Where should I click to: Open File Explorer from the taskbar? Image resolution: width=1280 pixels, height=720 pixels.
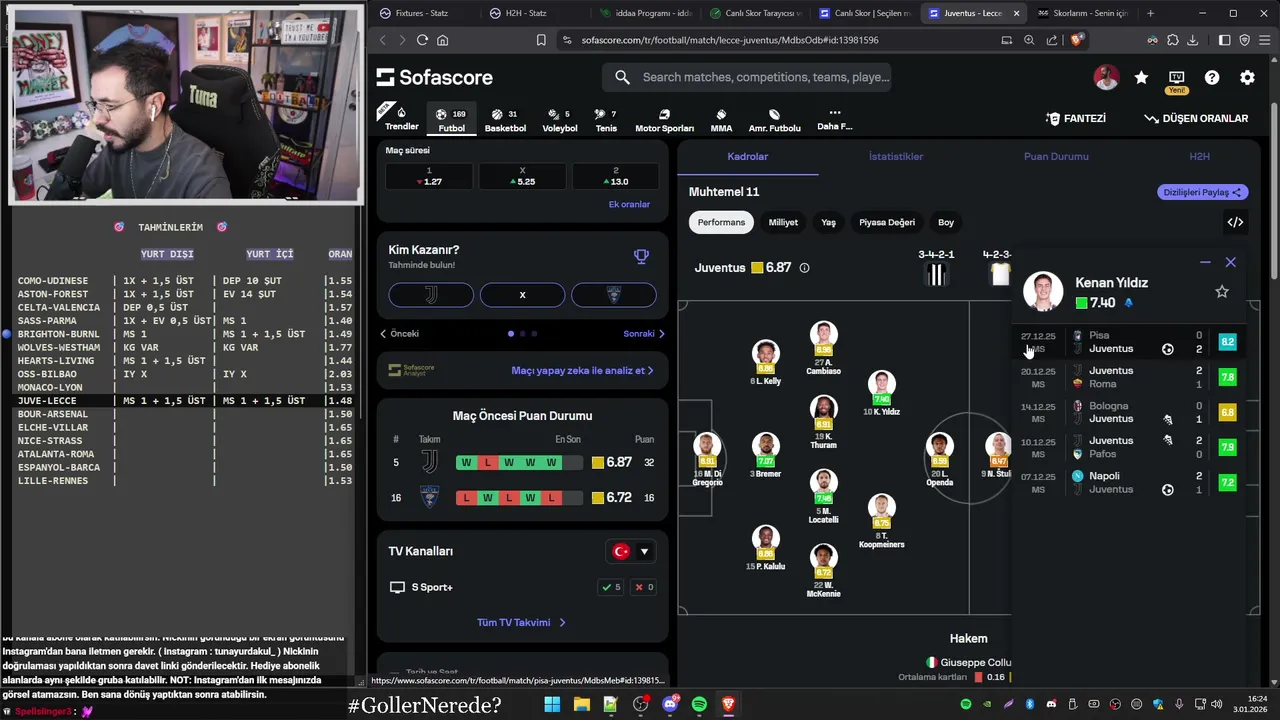(581, 705)
